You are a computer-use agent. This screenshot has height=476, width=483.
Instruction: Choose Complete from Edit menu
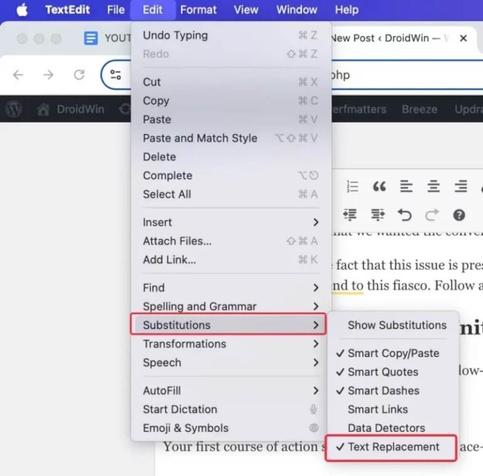(x=231, y=175)
